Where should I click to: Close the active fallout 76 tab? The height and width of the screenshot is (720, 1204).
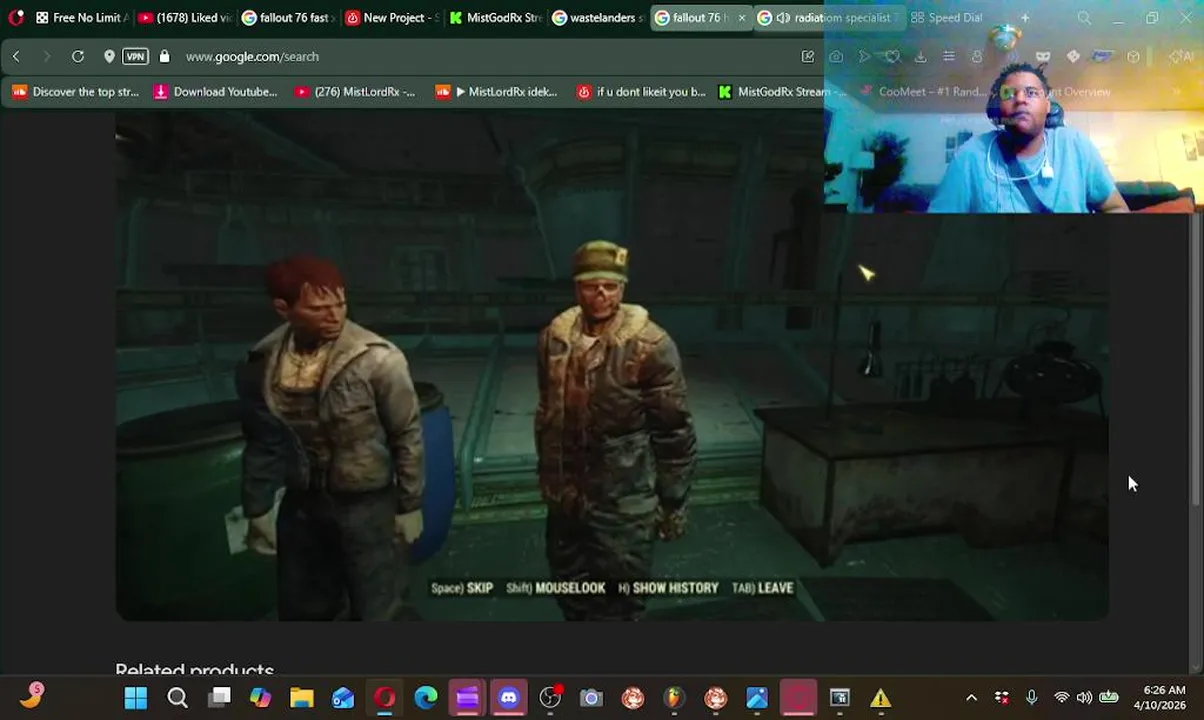tap(741, 18)
